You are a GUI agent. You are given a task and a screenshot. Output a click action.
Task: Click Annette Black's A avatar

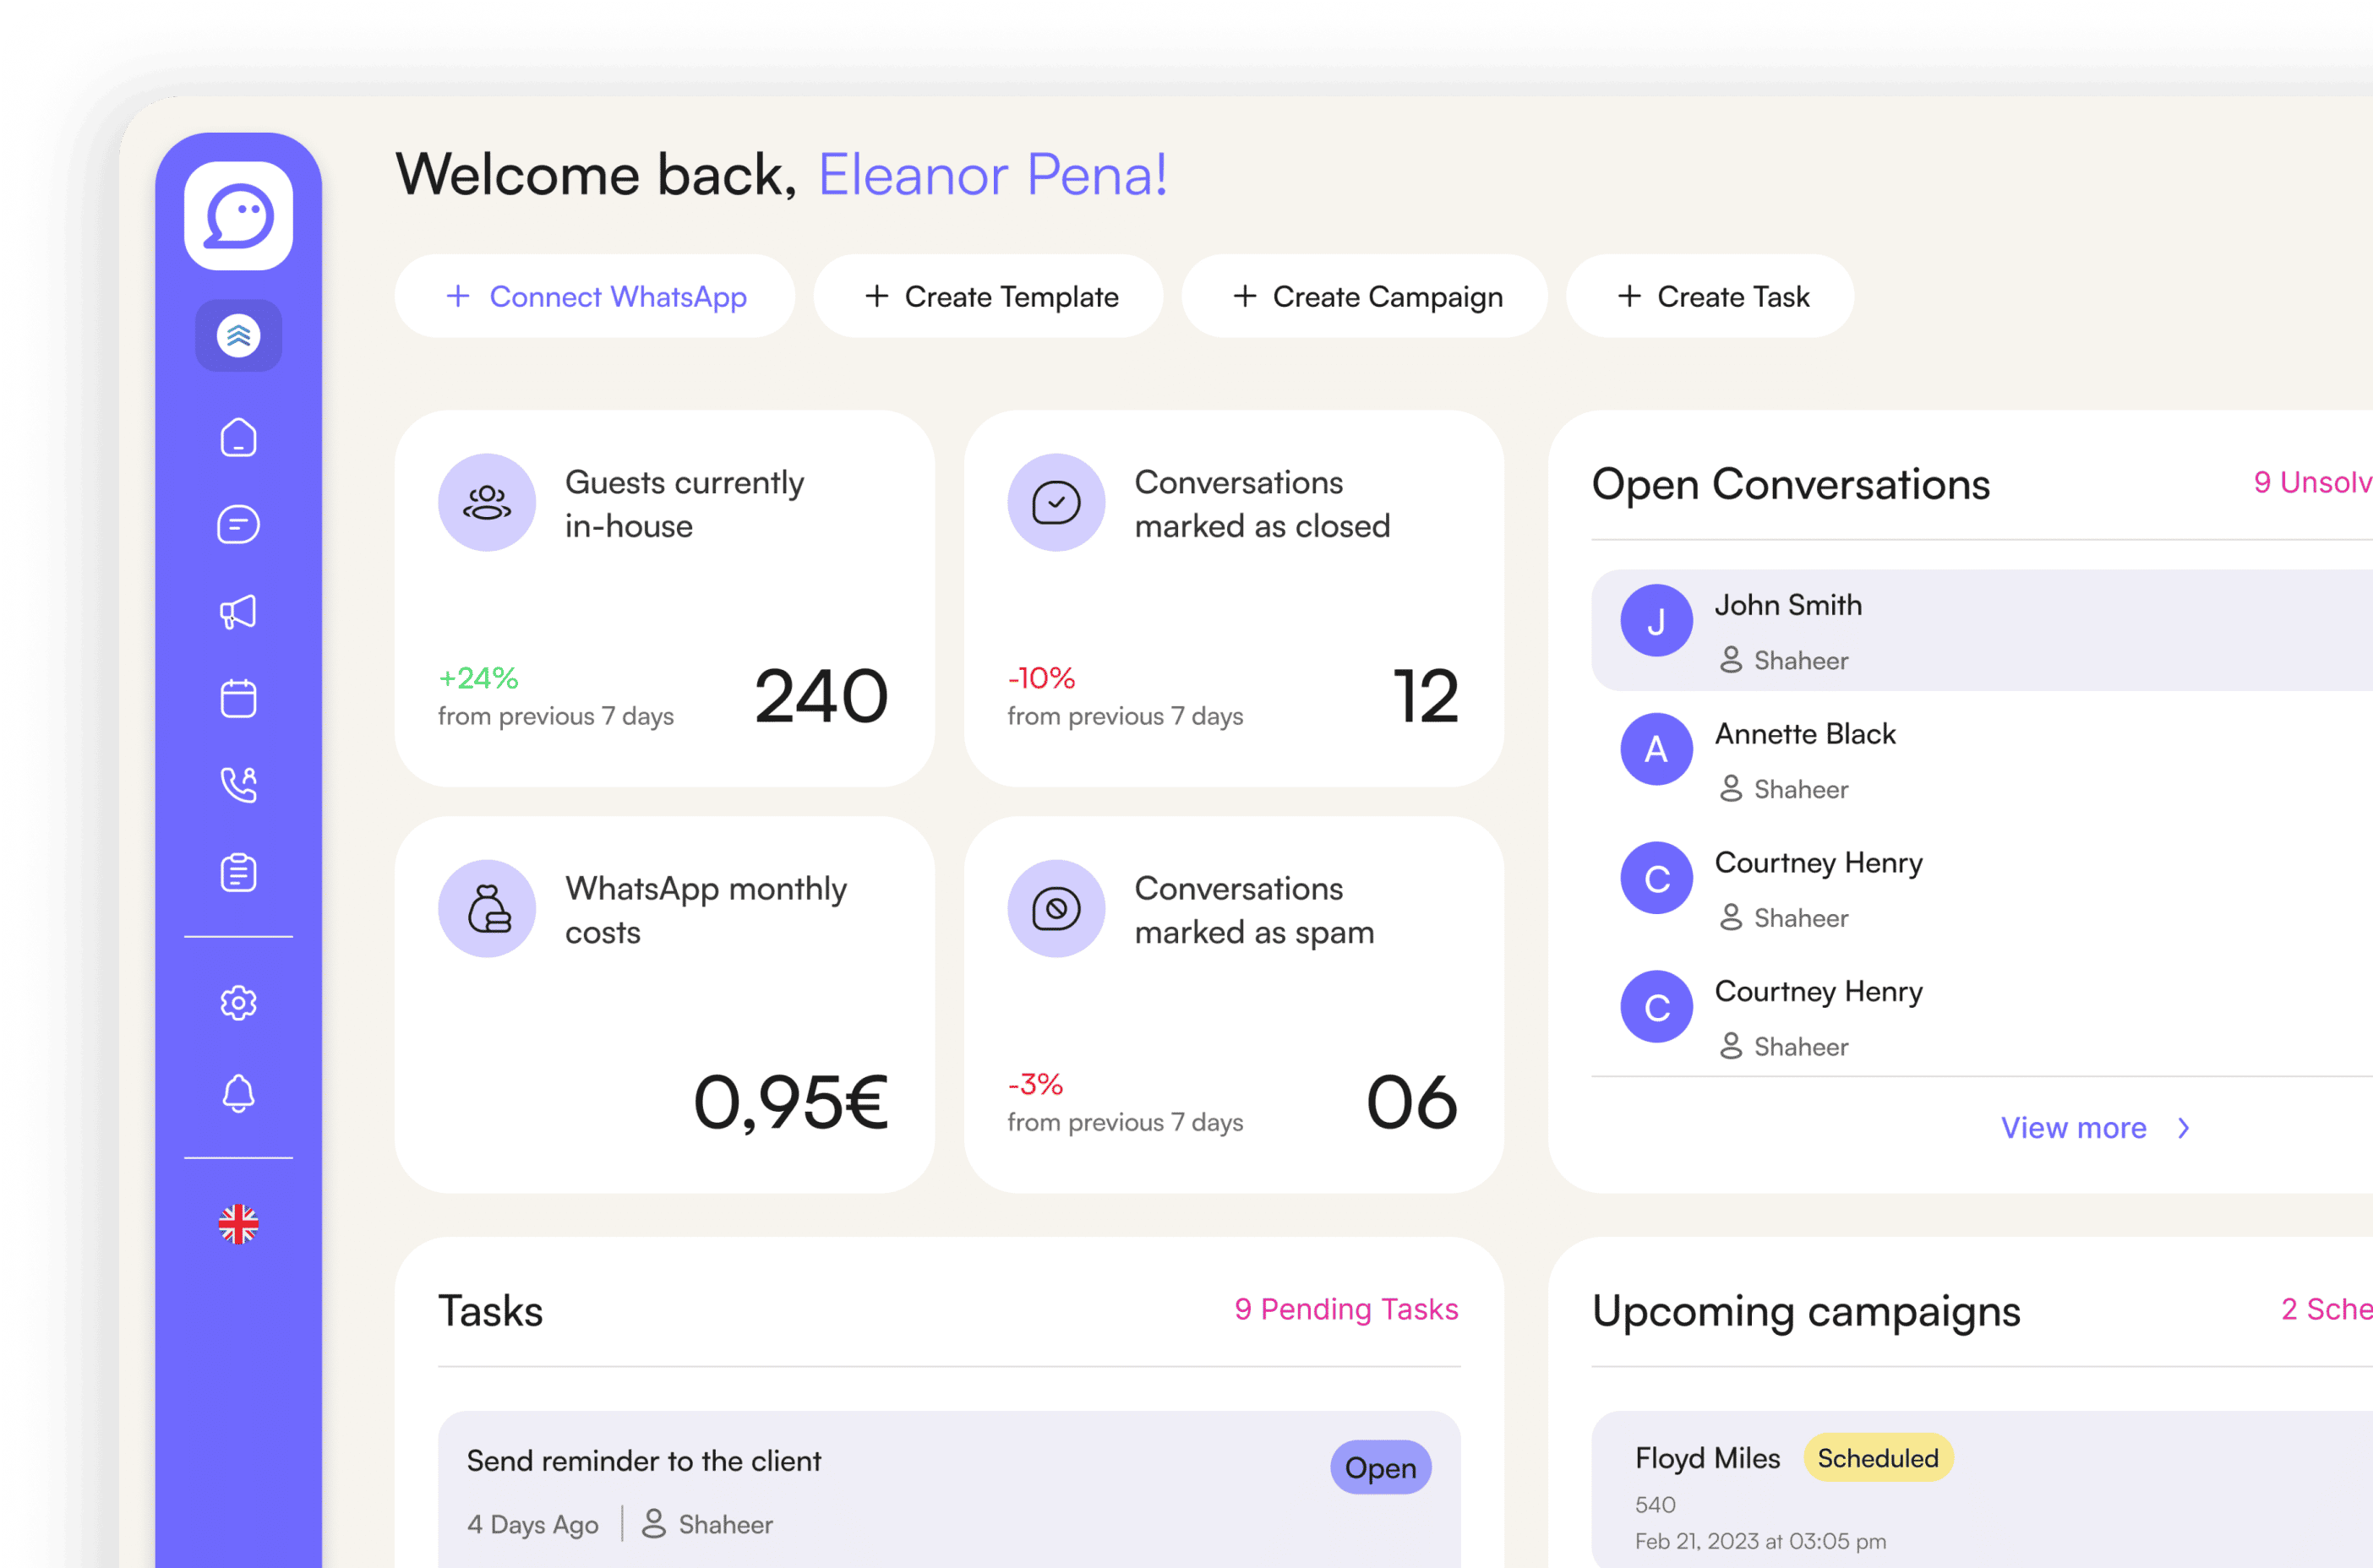[x=1656, y=749]
